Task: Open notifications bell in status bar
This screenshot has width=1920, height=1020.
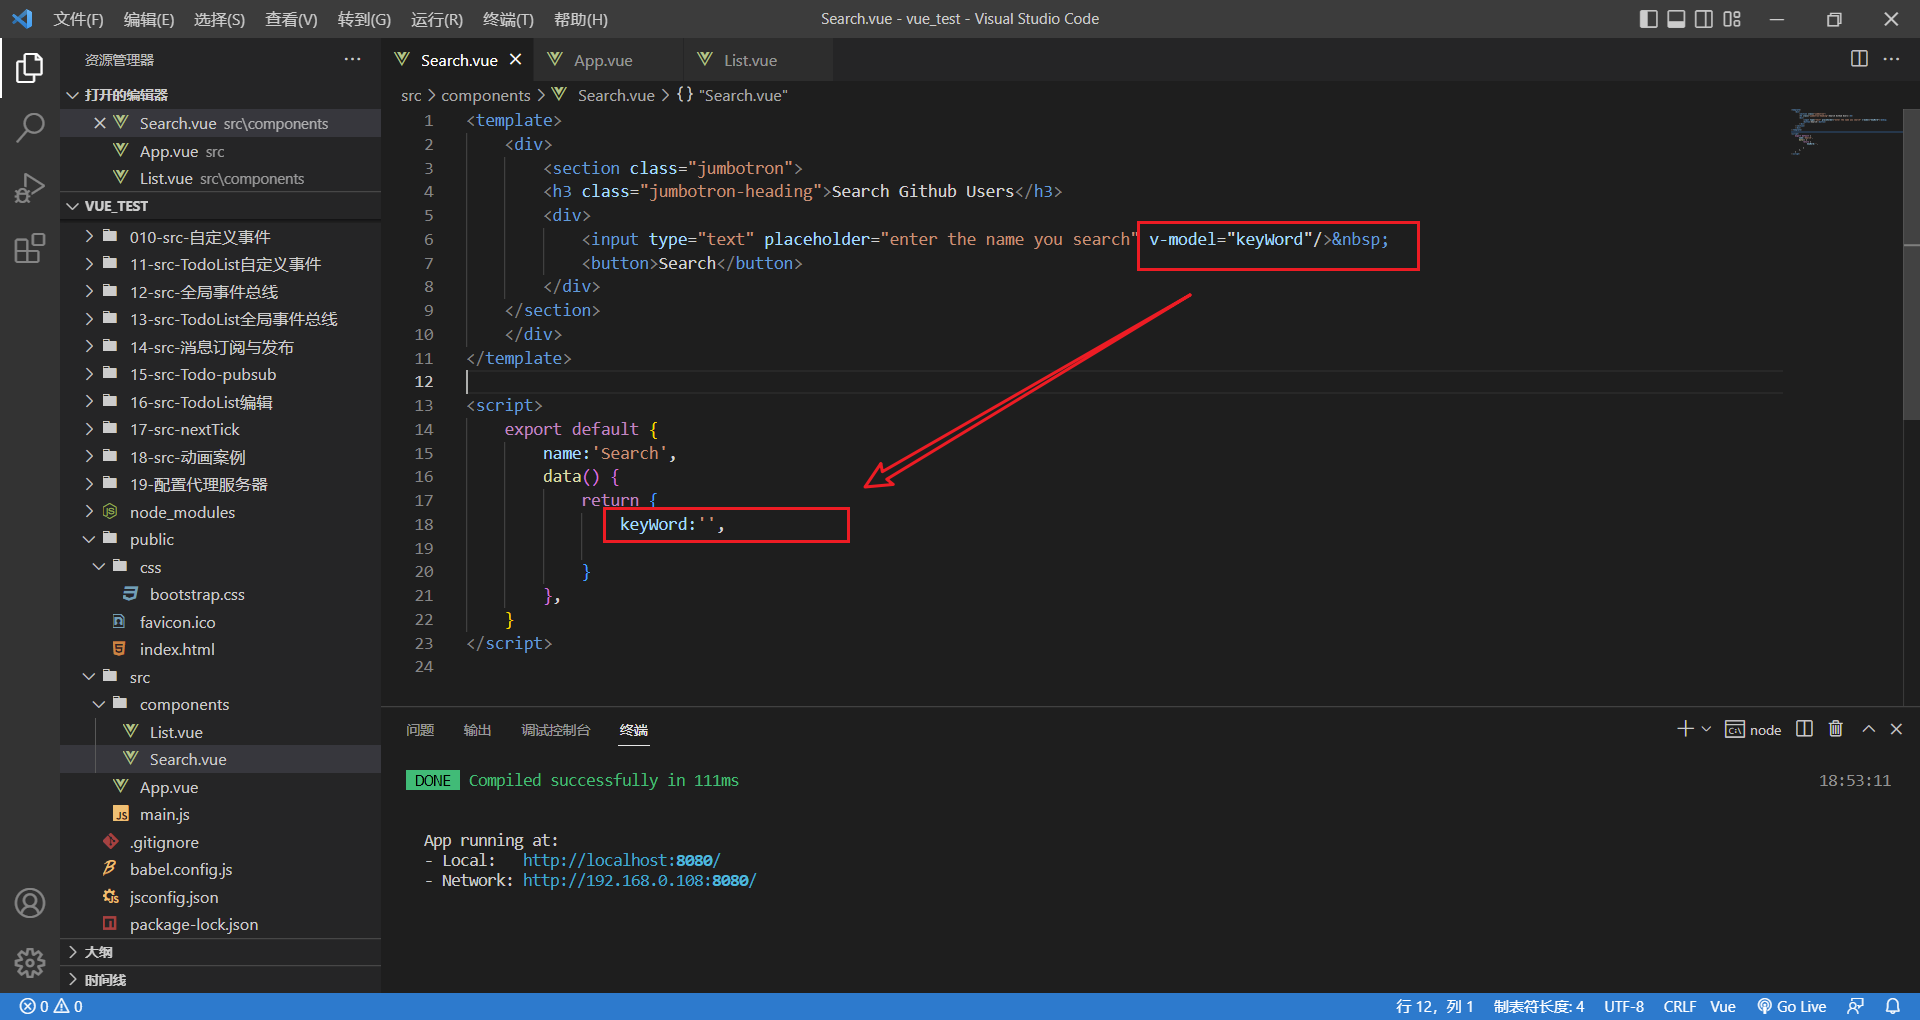Action: 1892,1006
